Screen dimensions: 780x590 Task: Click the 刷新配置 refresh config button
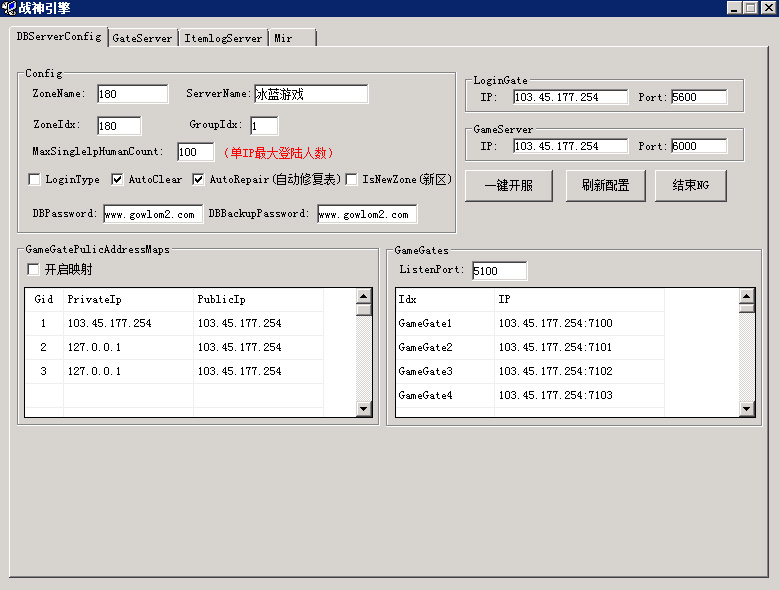(605, 186)
